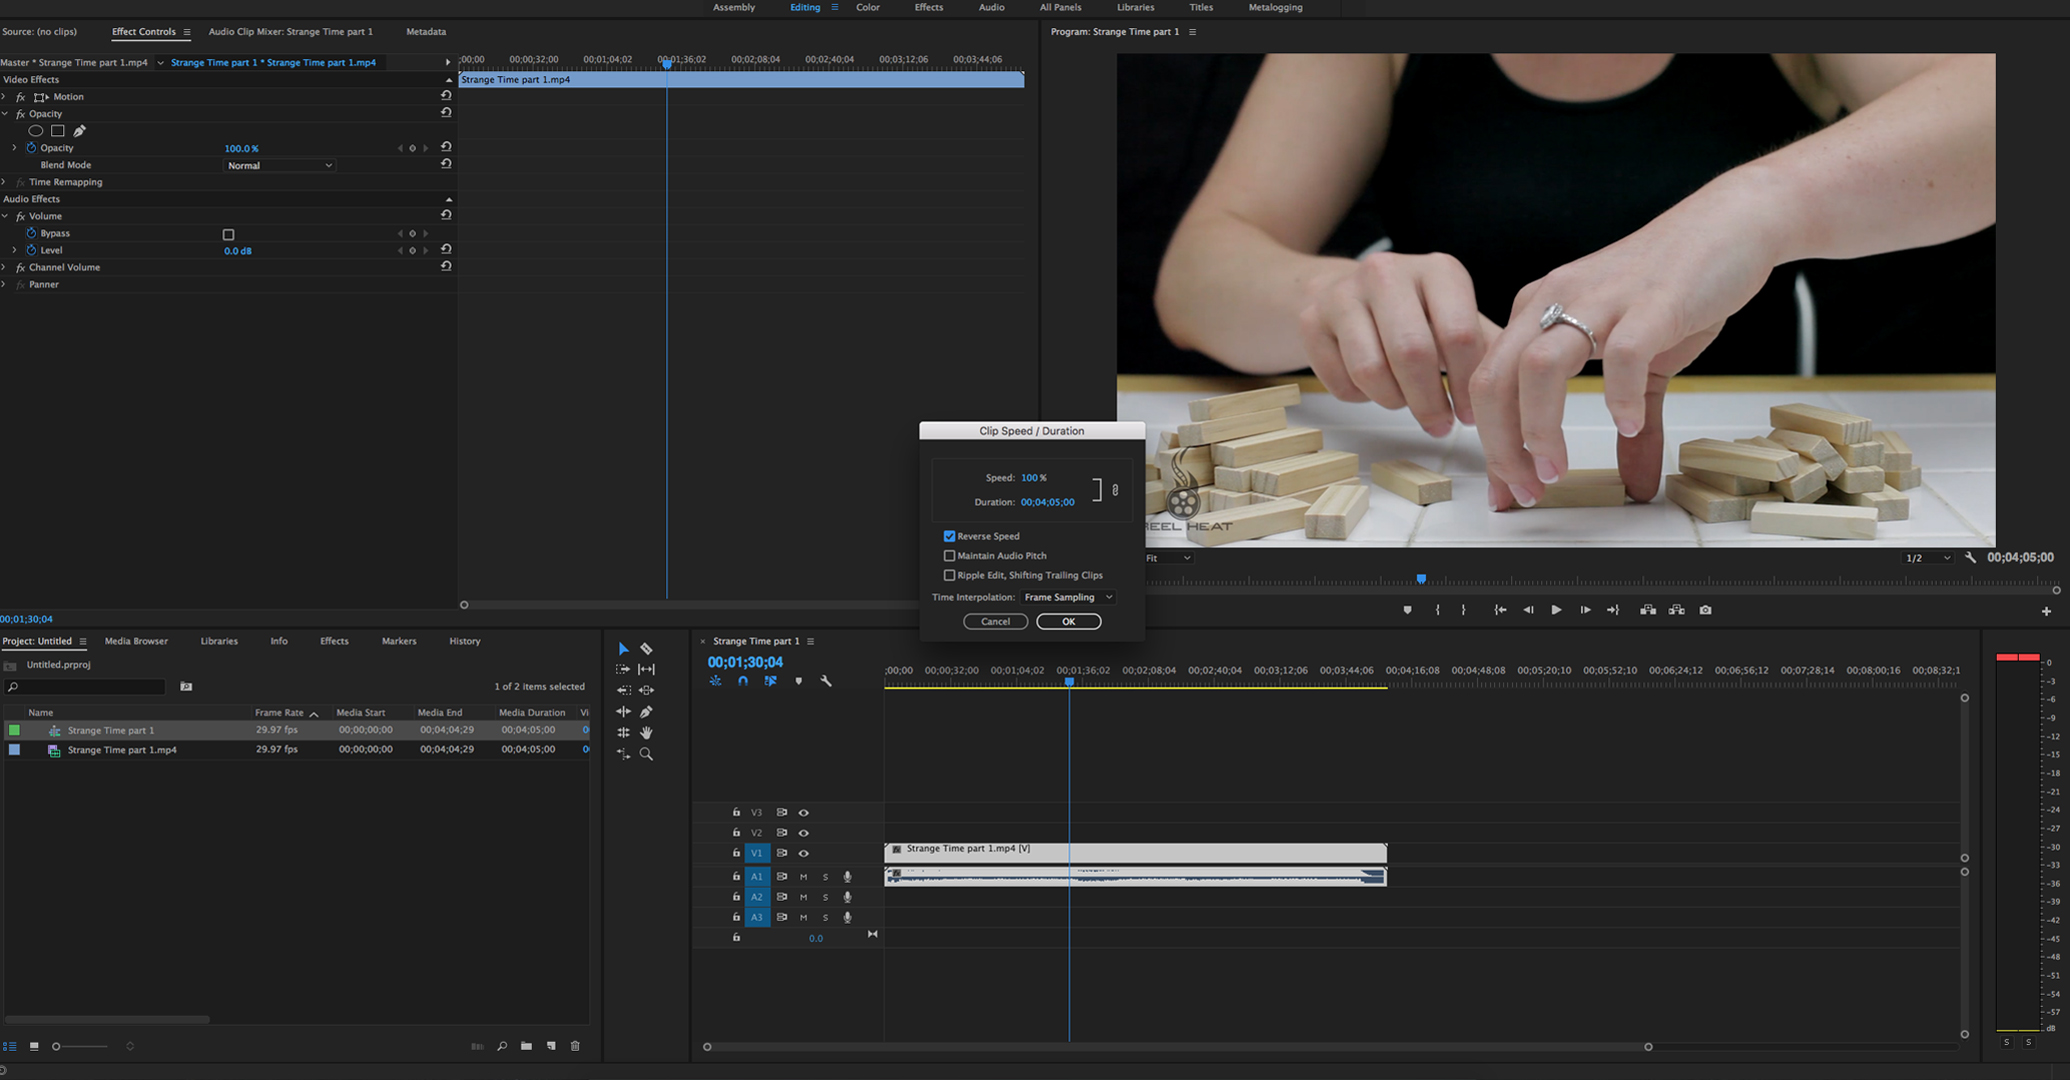Image resolution: width=2070 pixels, height=1080 pixels.
Task: Toggle V3 track output eye
Action: click(x=803, y=813)
